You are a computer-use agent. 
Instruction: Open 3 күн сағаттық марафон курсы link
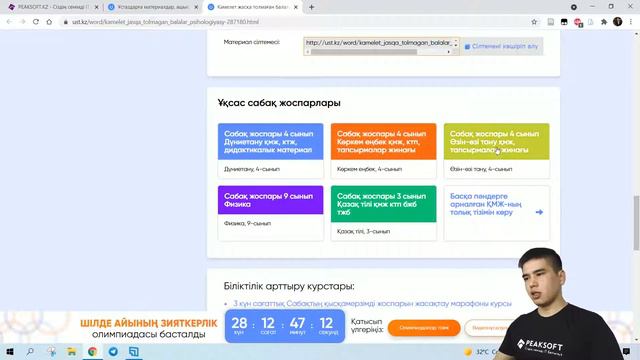(372, 304)
